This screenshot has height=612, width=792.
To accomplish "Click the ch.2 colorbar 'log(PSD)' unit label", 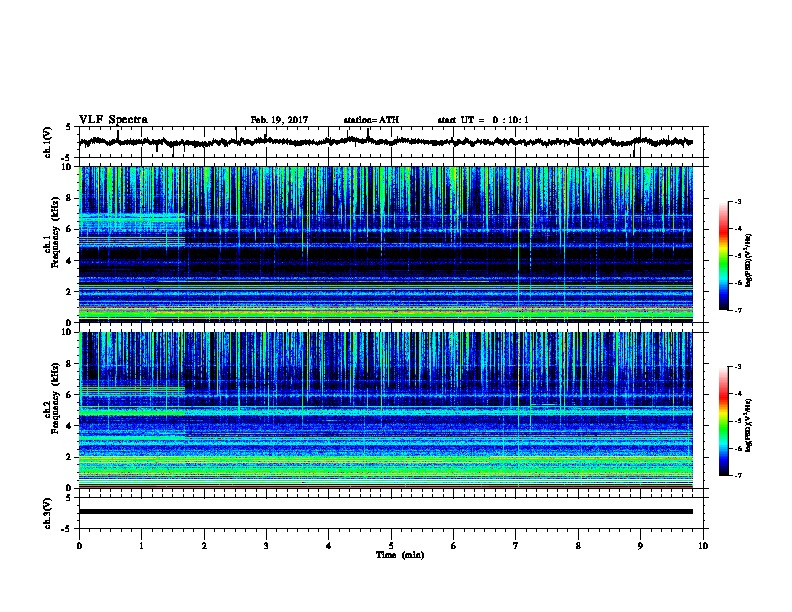I will [748, 426].
